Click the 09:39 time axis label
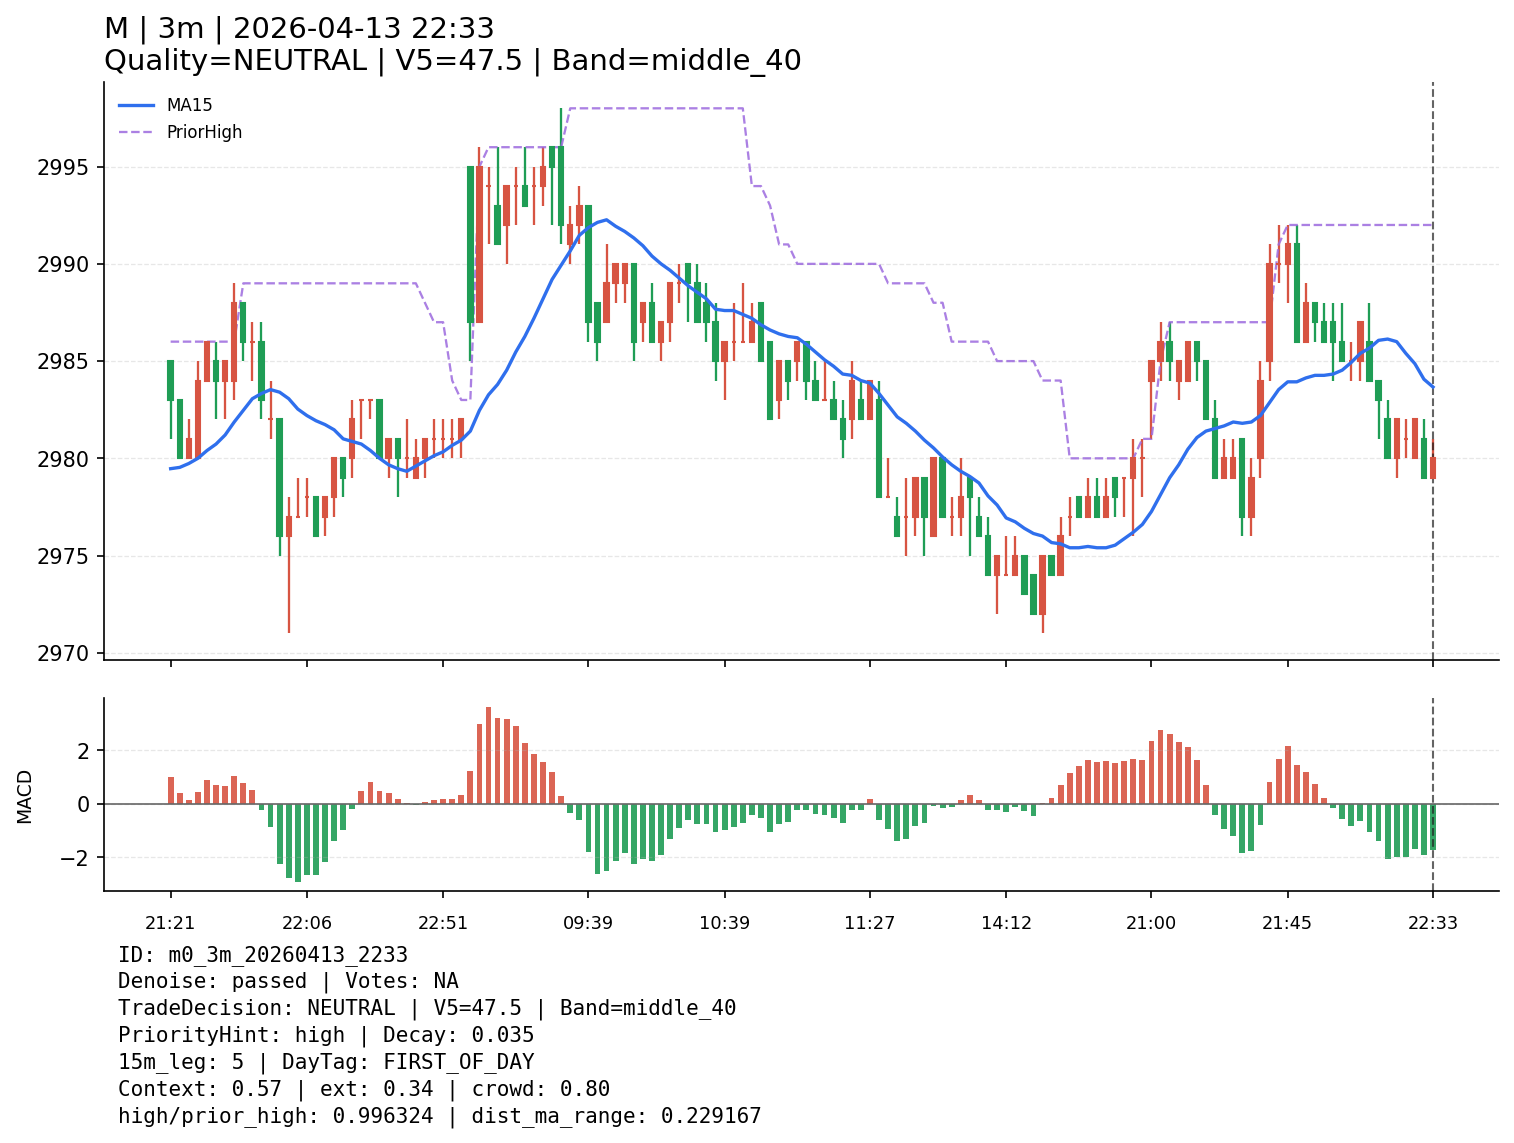Image resolution: width=1514 pixels, height=1143 pixels. click(x=588, y=923)
